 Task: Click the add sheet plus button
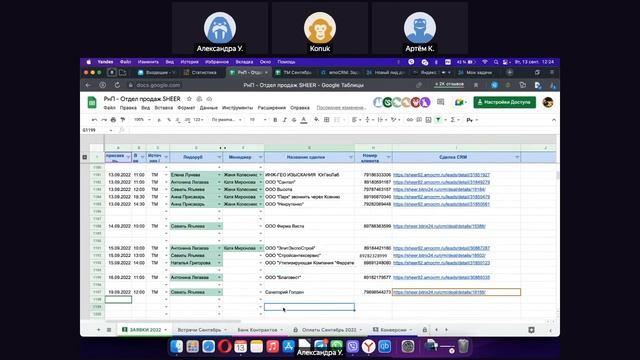(98, 330)
